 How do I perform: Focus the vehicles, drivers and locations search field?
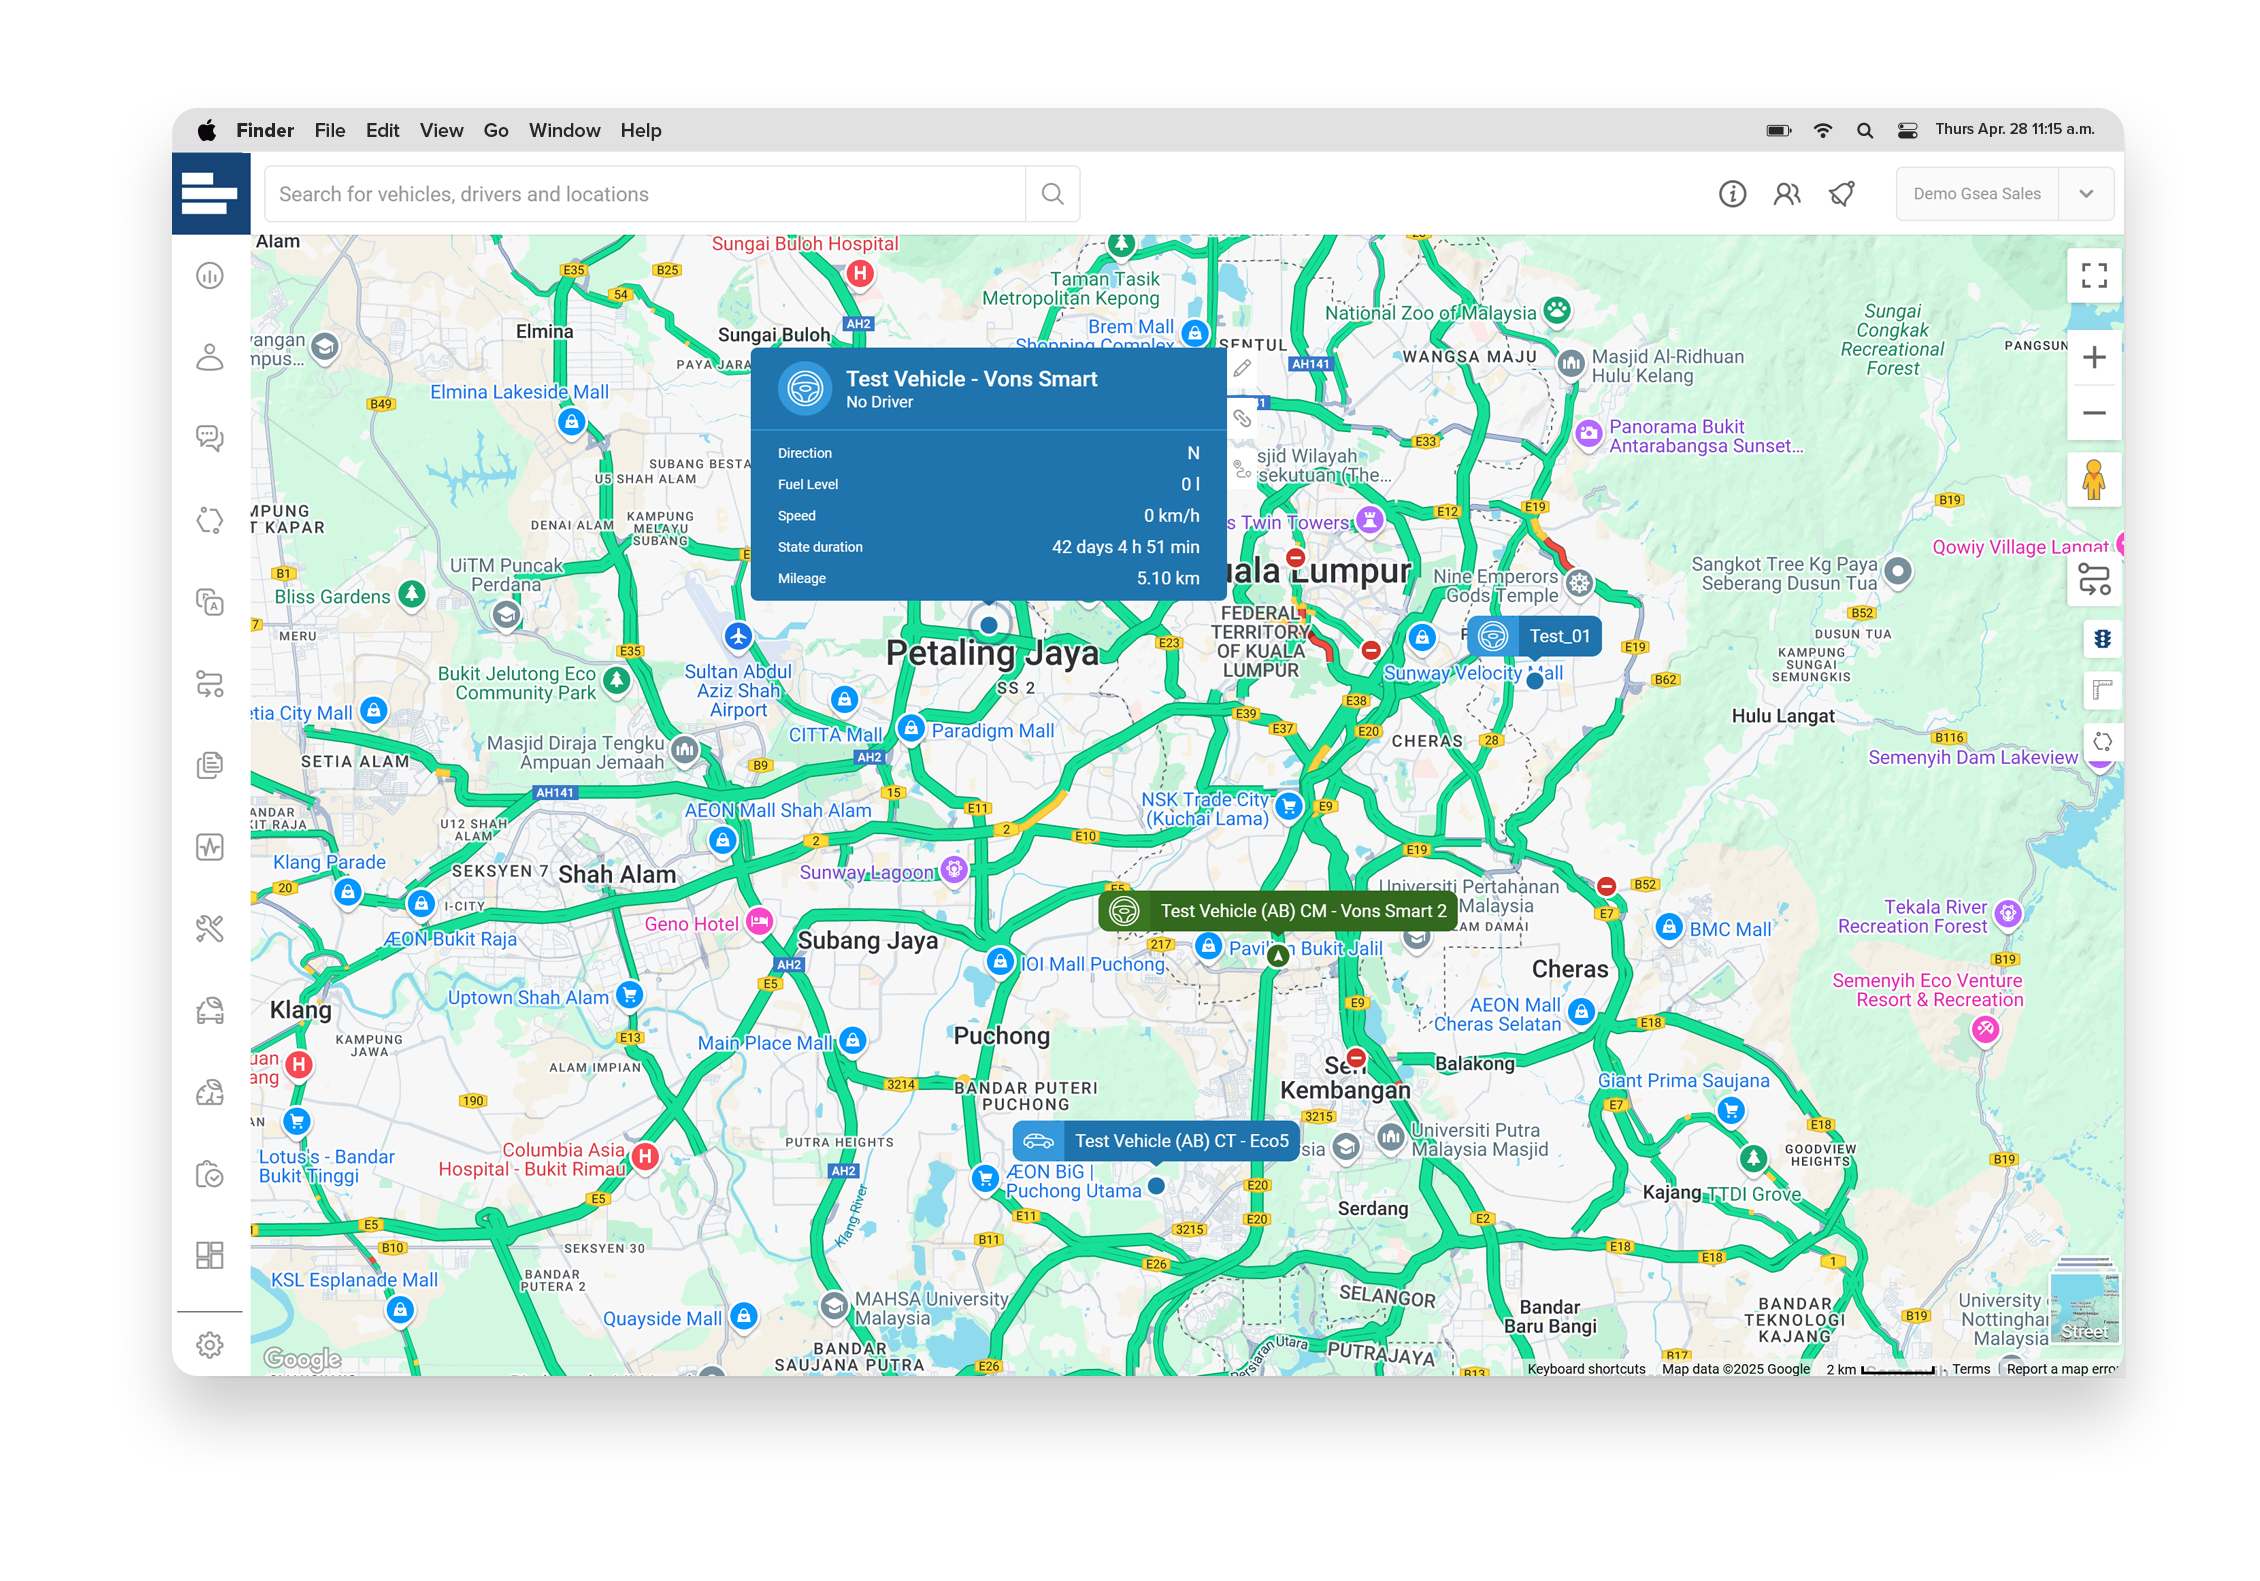click(x=645, y=194)
